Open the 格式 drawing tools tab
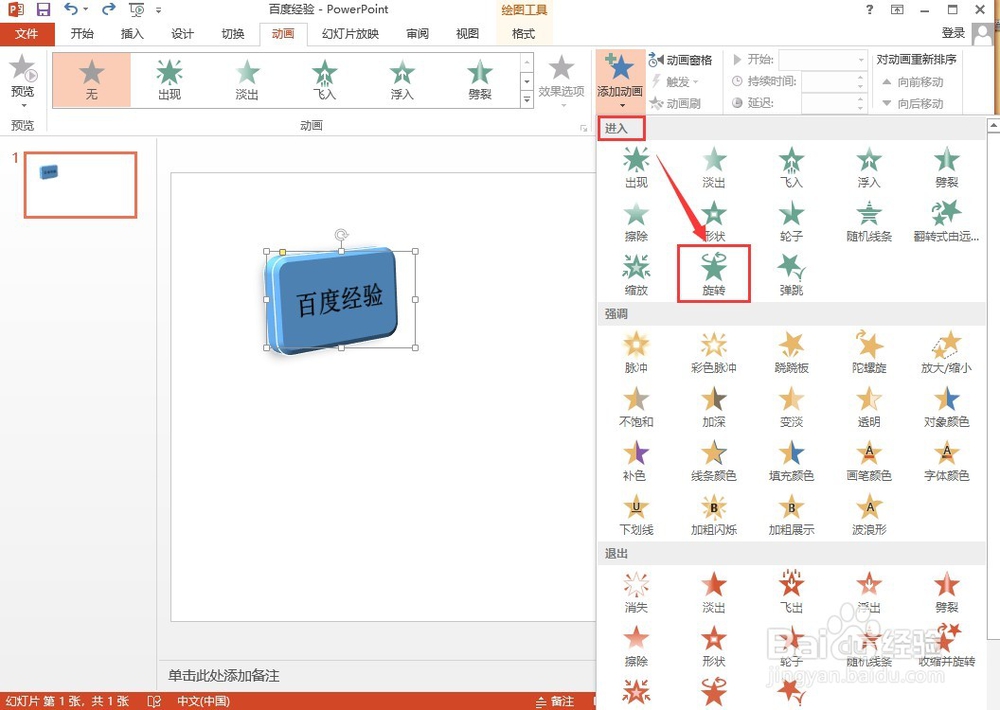1000x710 pixels. coord(523,34)
